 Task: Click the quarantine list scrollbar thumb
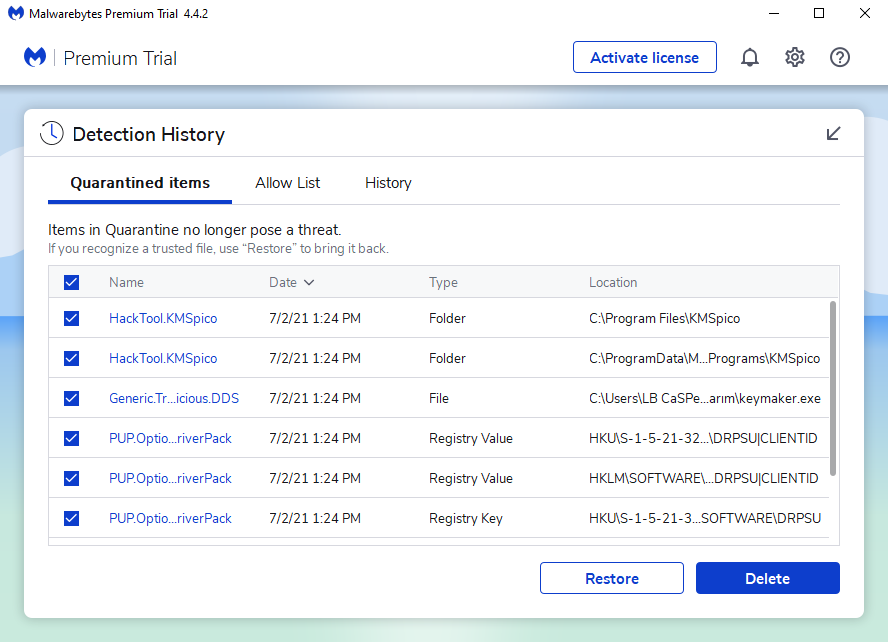pyautogui.click(x=832, y=388)
